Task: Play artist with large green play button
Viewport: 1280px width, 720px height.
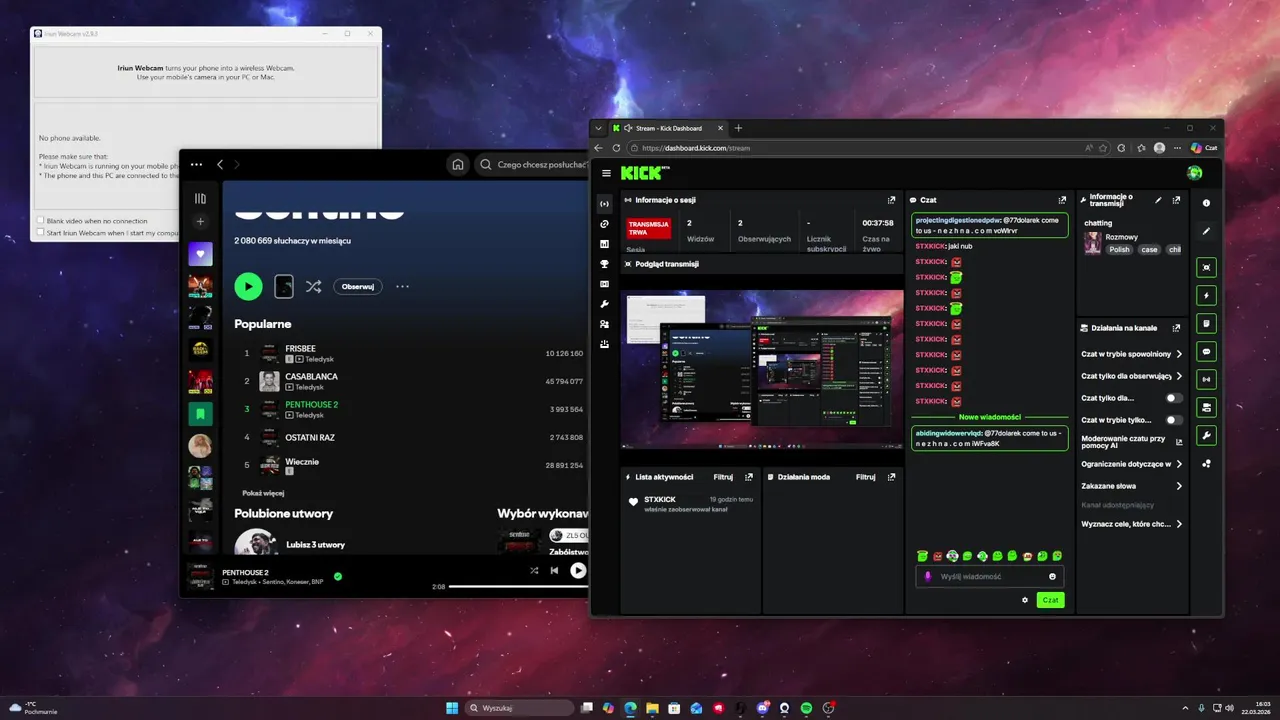Action: [x=248, y=287]
